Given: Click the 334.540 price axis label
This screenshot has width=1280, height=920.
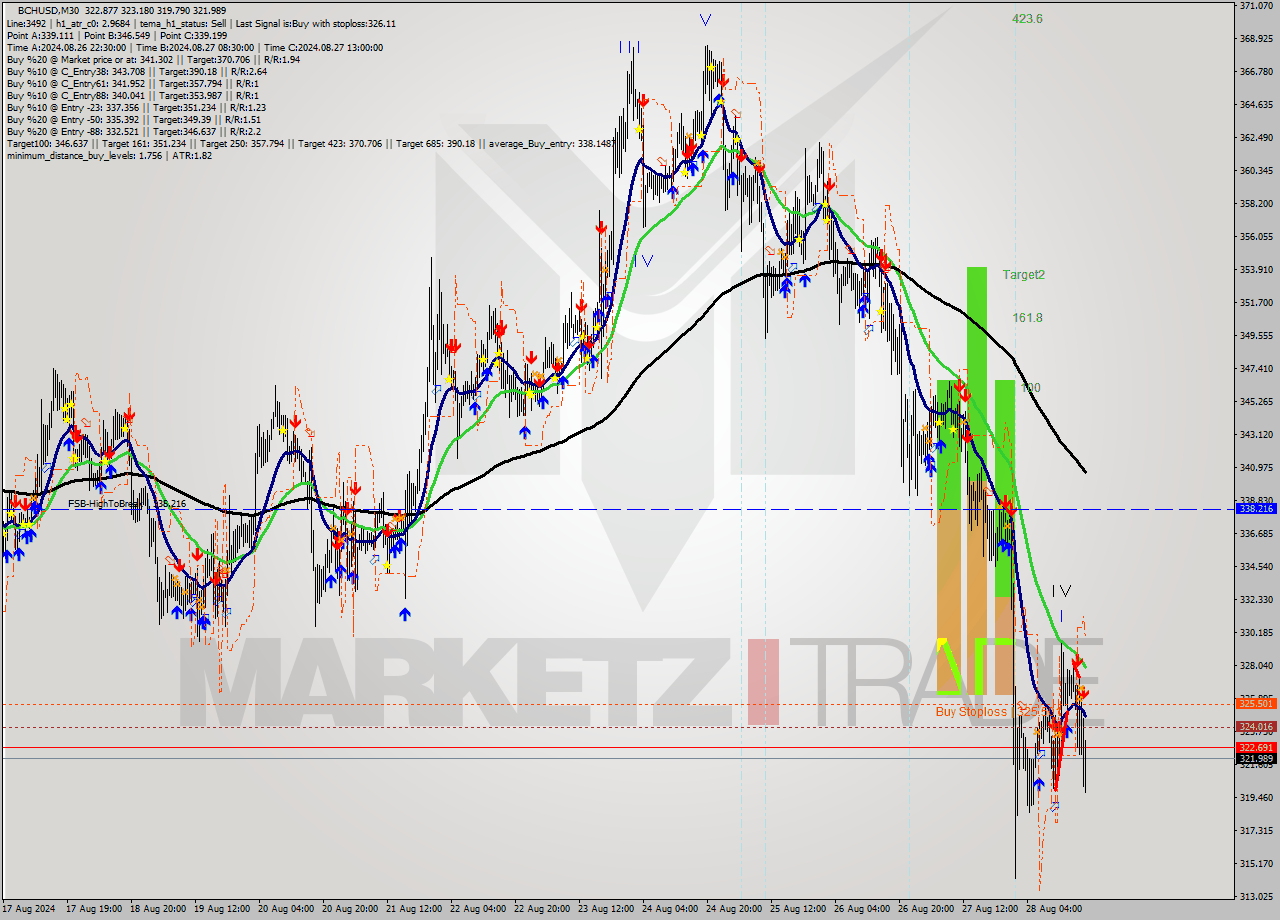Looking at the screenshot, I should pyautogui.click(x=1256, y=567).
